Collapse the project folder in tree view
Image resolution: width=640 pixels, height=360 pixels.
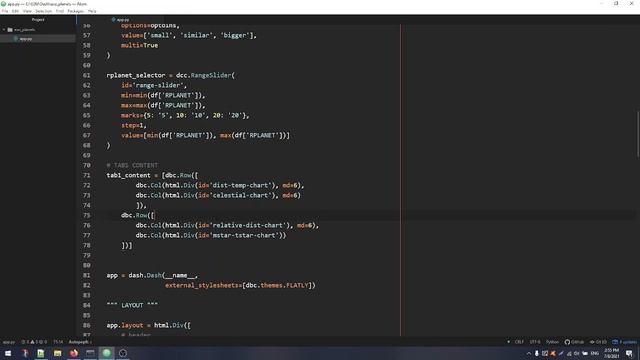pyautogui.click(x=4, y=30)
